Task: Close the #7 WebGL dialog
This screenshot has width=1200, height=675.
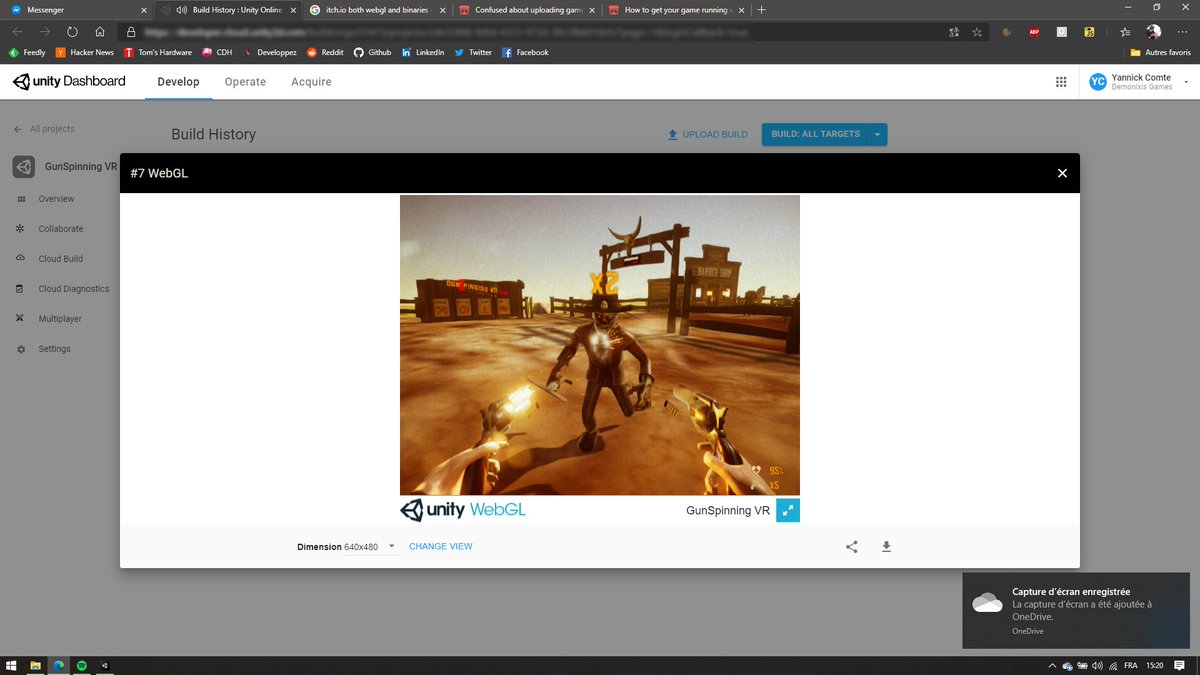Action: tap(1062, 173)
